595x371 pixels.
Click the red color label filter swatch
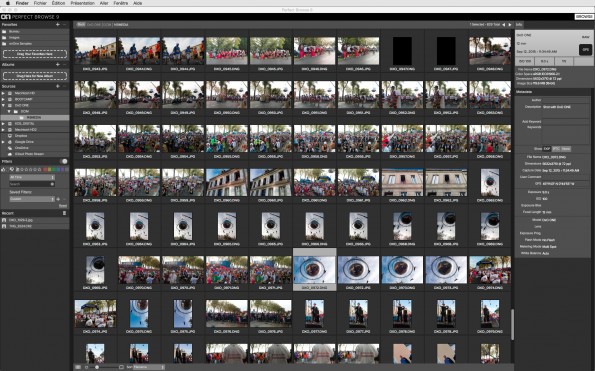click(45, 169)
